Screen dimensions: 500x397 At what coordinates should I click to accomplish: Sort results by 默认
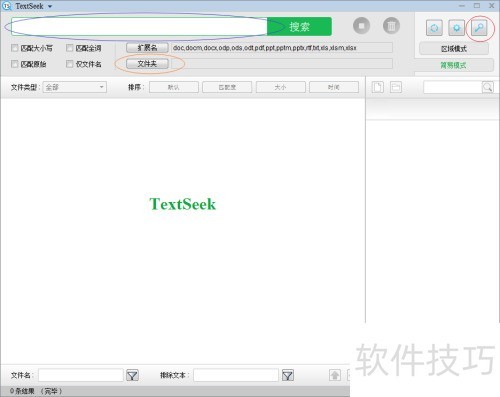click(x=174, y=87)
